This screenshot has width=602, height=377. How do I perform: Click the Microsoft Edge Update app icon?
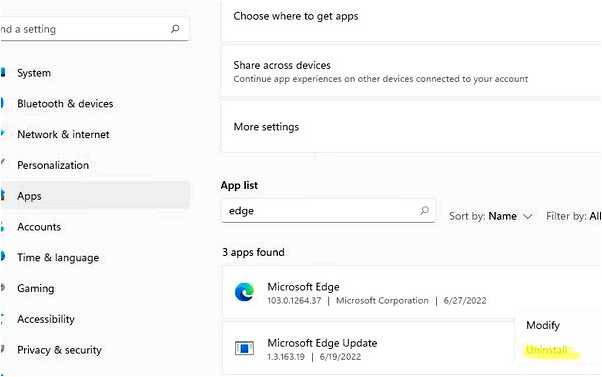[244, 348]
